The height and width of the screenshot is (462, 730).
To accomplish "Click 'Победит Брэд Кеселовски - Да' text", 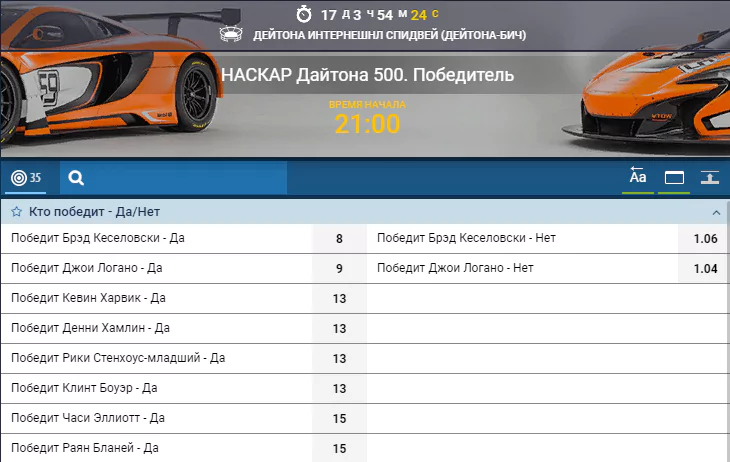I will point(98,238).
